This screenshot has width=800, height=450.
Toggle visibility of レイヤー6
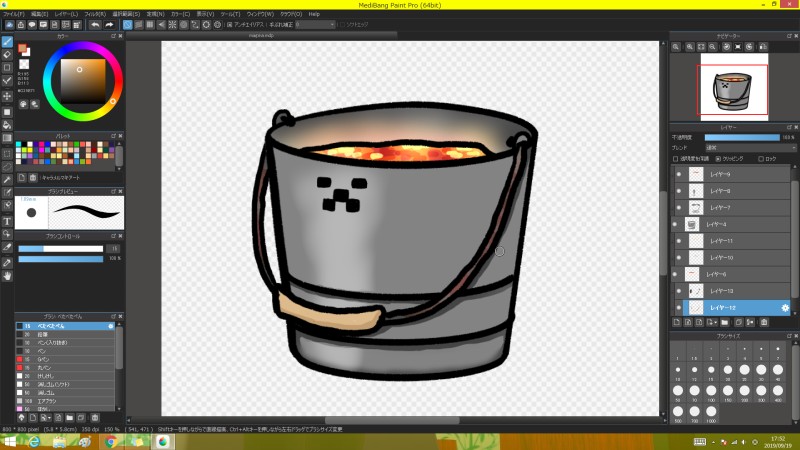(x=675, y=274)
